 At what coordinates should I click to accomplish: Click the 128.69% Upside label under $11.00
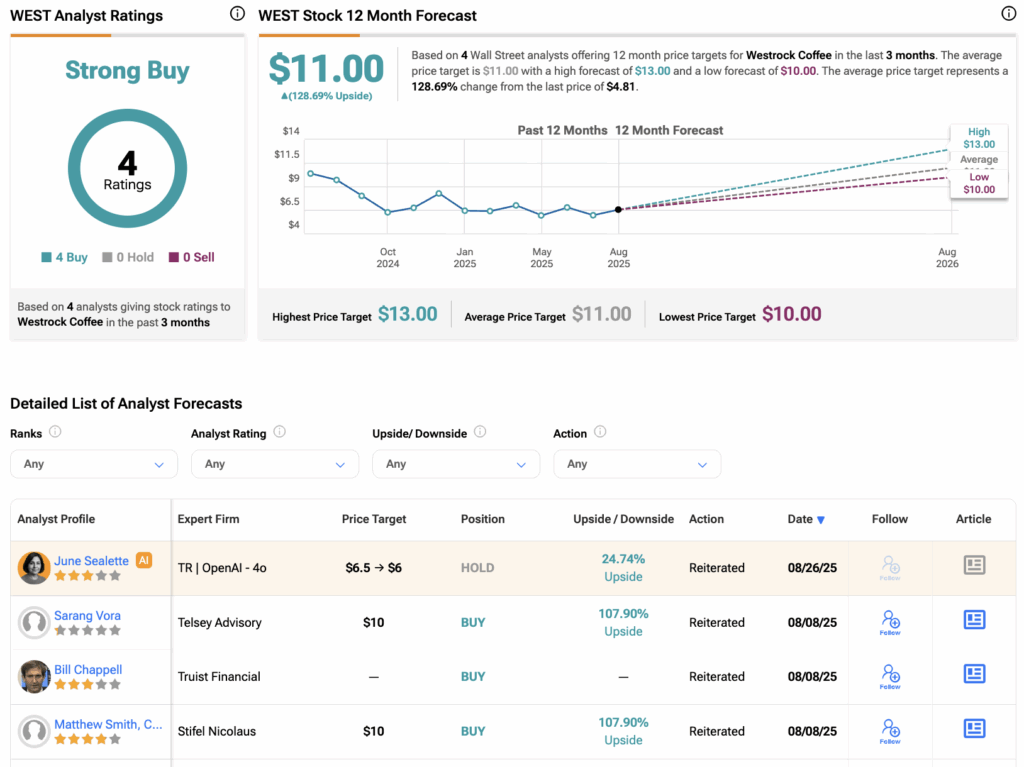(x=327, y=96)
